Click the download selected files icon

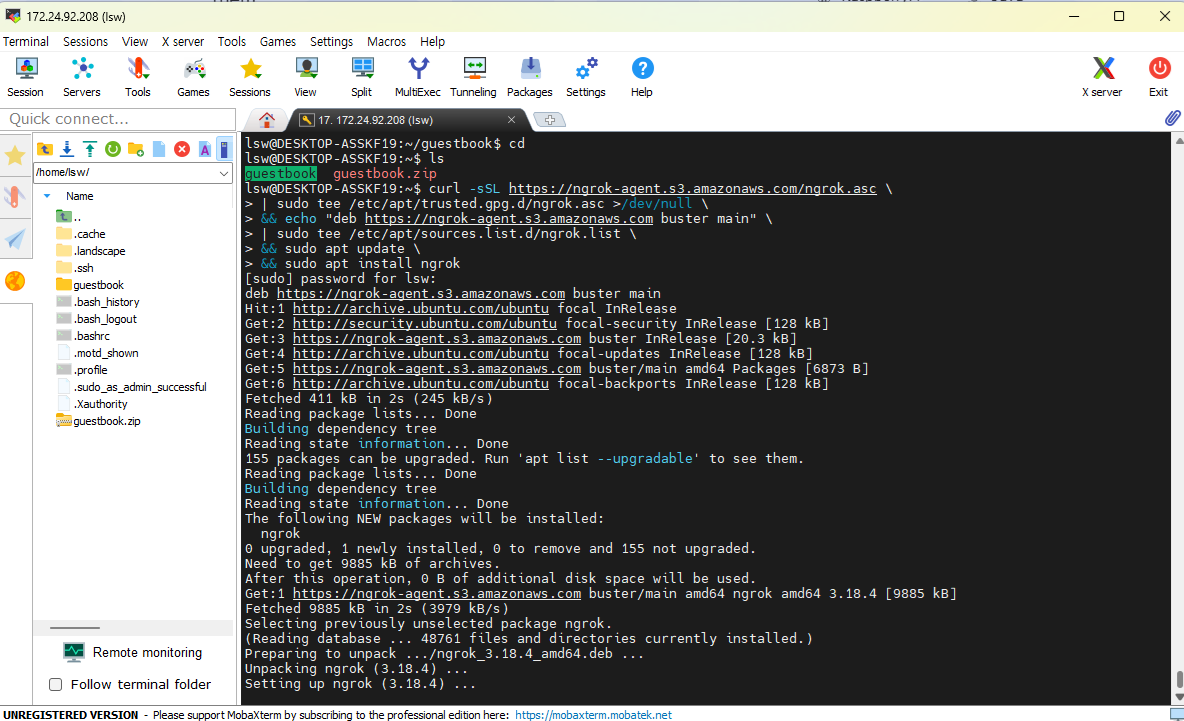[x=67, y=149]
